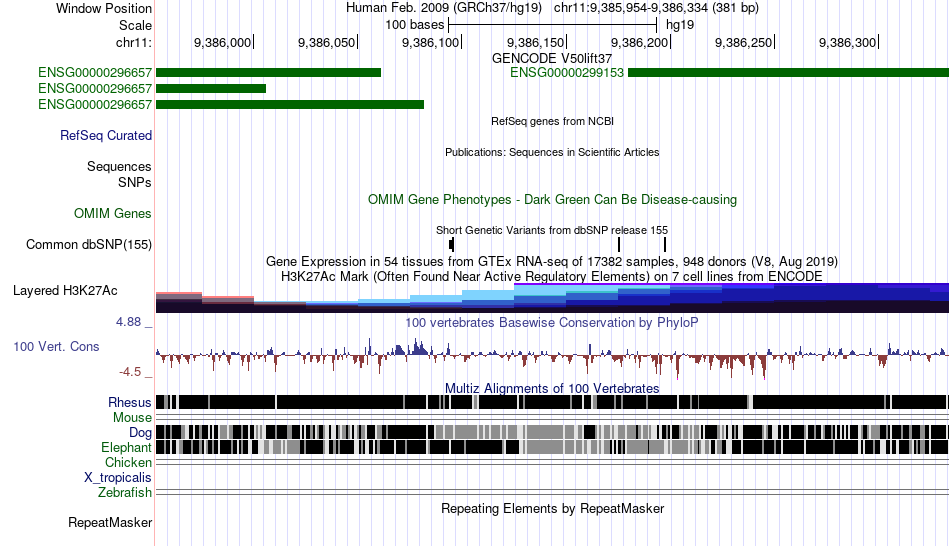Click the top ENSG00000296657 green bar

pyautogui.click(x=268, y=73)
